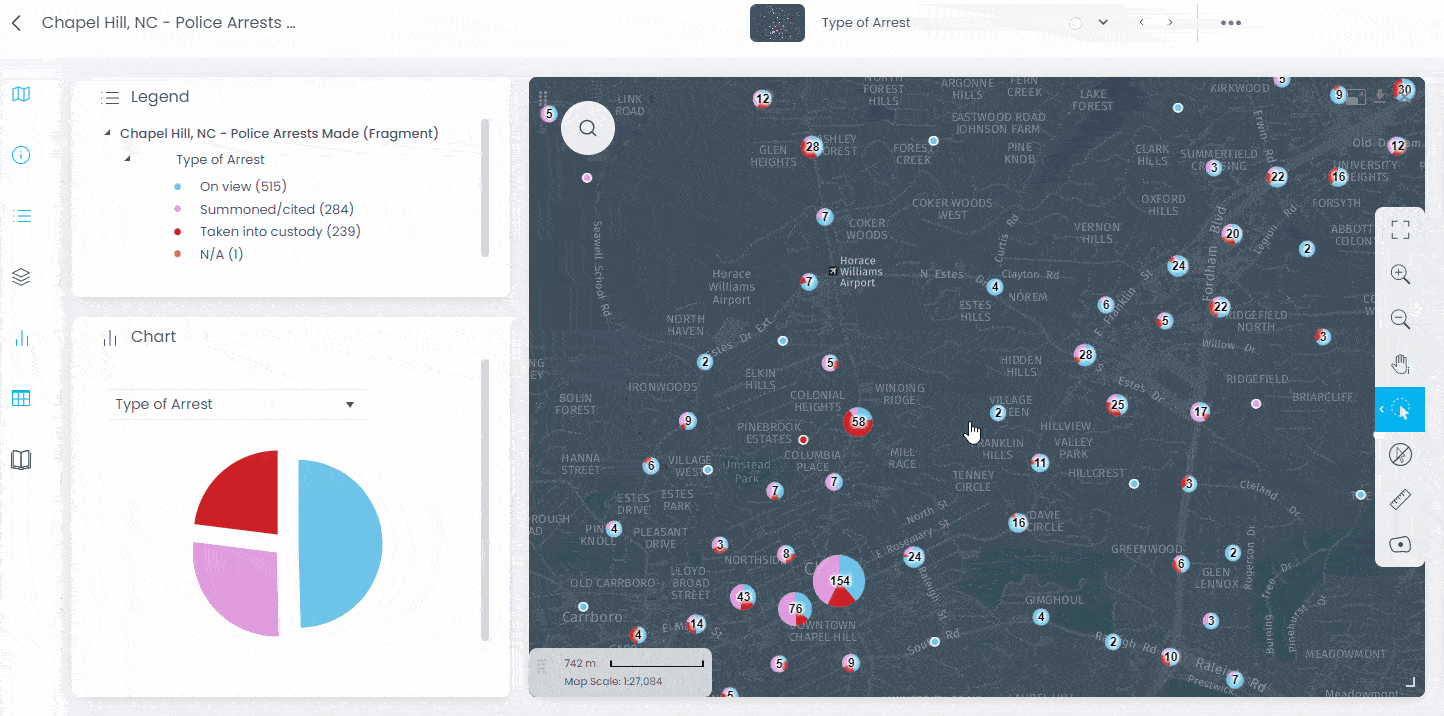Click the map panel drag handle dots
This screenshot has width=1444, height=716.
[x=542, y=98]
